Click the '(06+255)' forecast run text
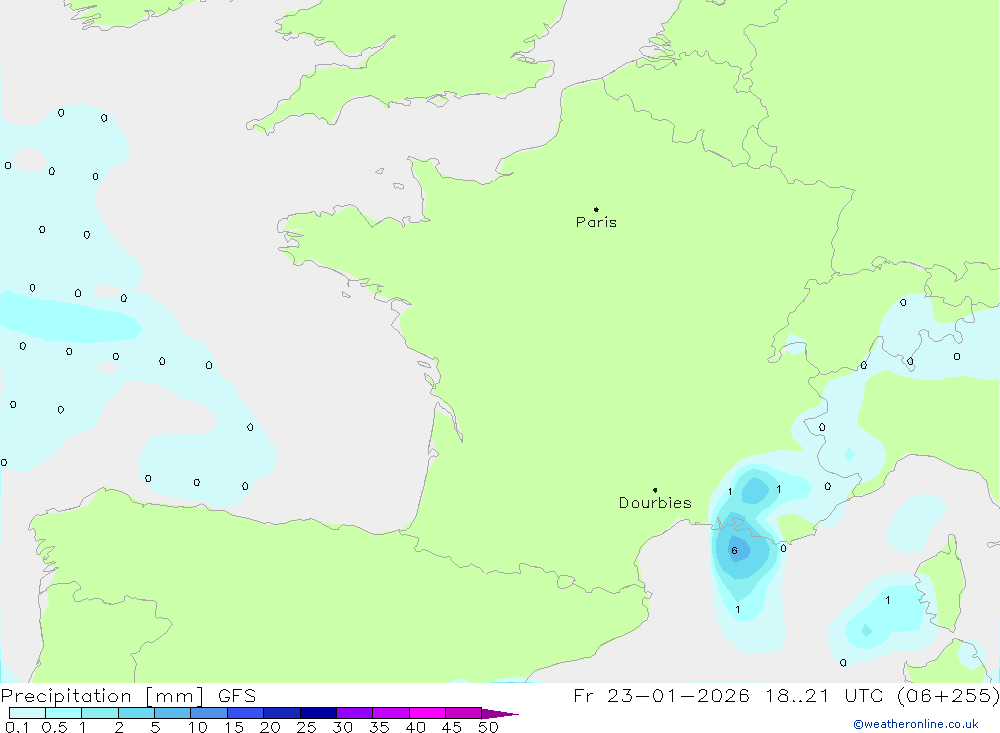Viewport: 1000px width, 733px height. click(x=948, y=696)
